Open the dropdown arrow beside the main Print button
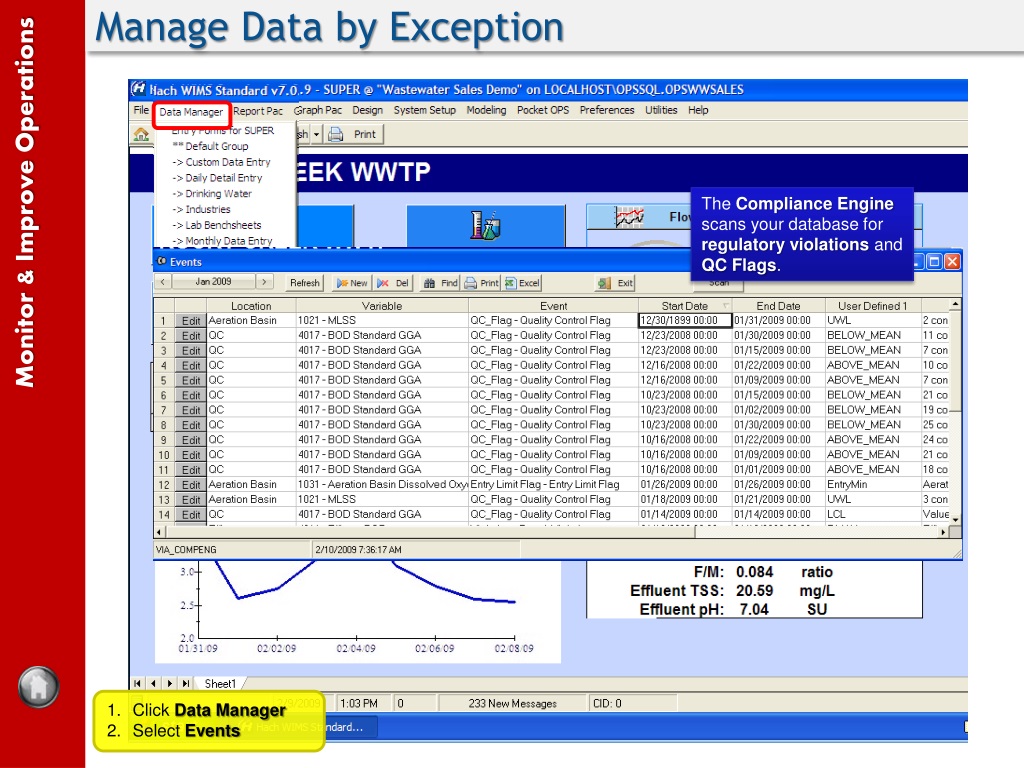Image resolution: width=1024 pixels, height=768 pixels. pyautogui.click(x=317, y=134)
